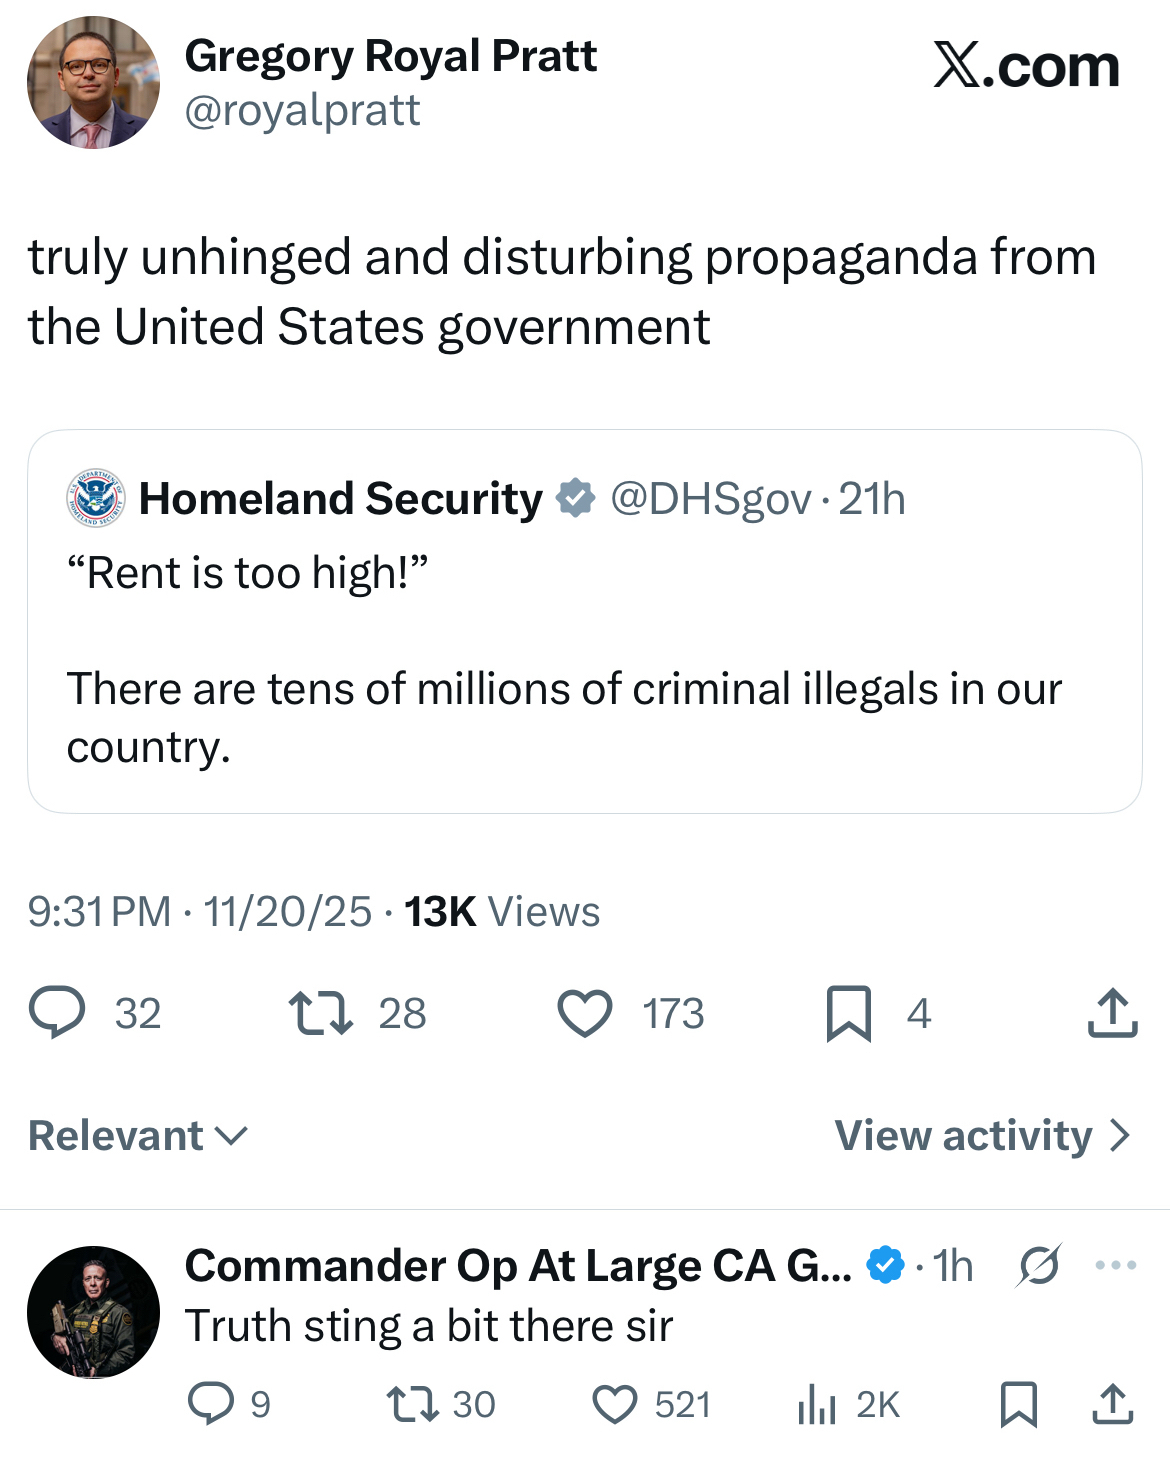1170x1460 pixels.
Task: Reply to the Commander's comment
Action: tap(211, 1404)
